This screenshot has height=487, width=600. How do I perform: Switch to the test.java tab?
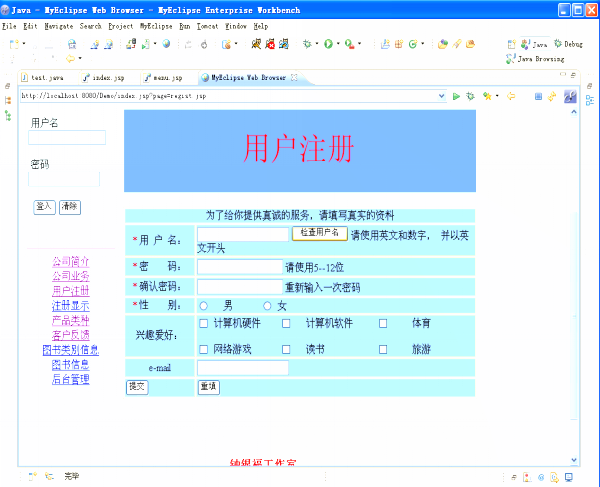43,78
